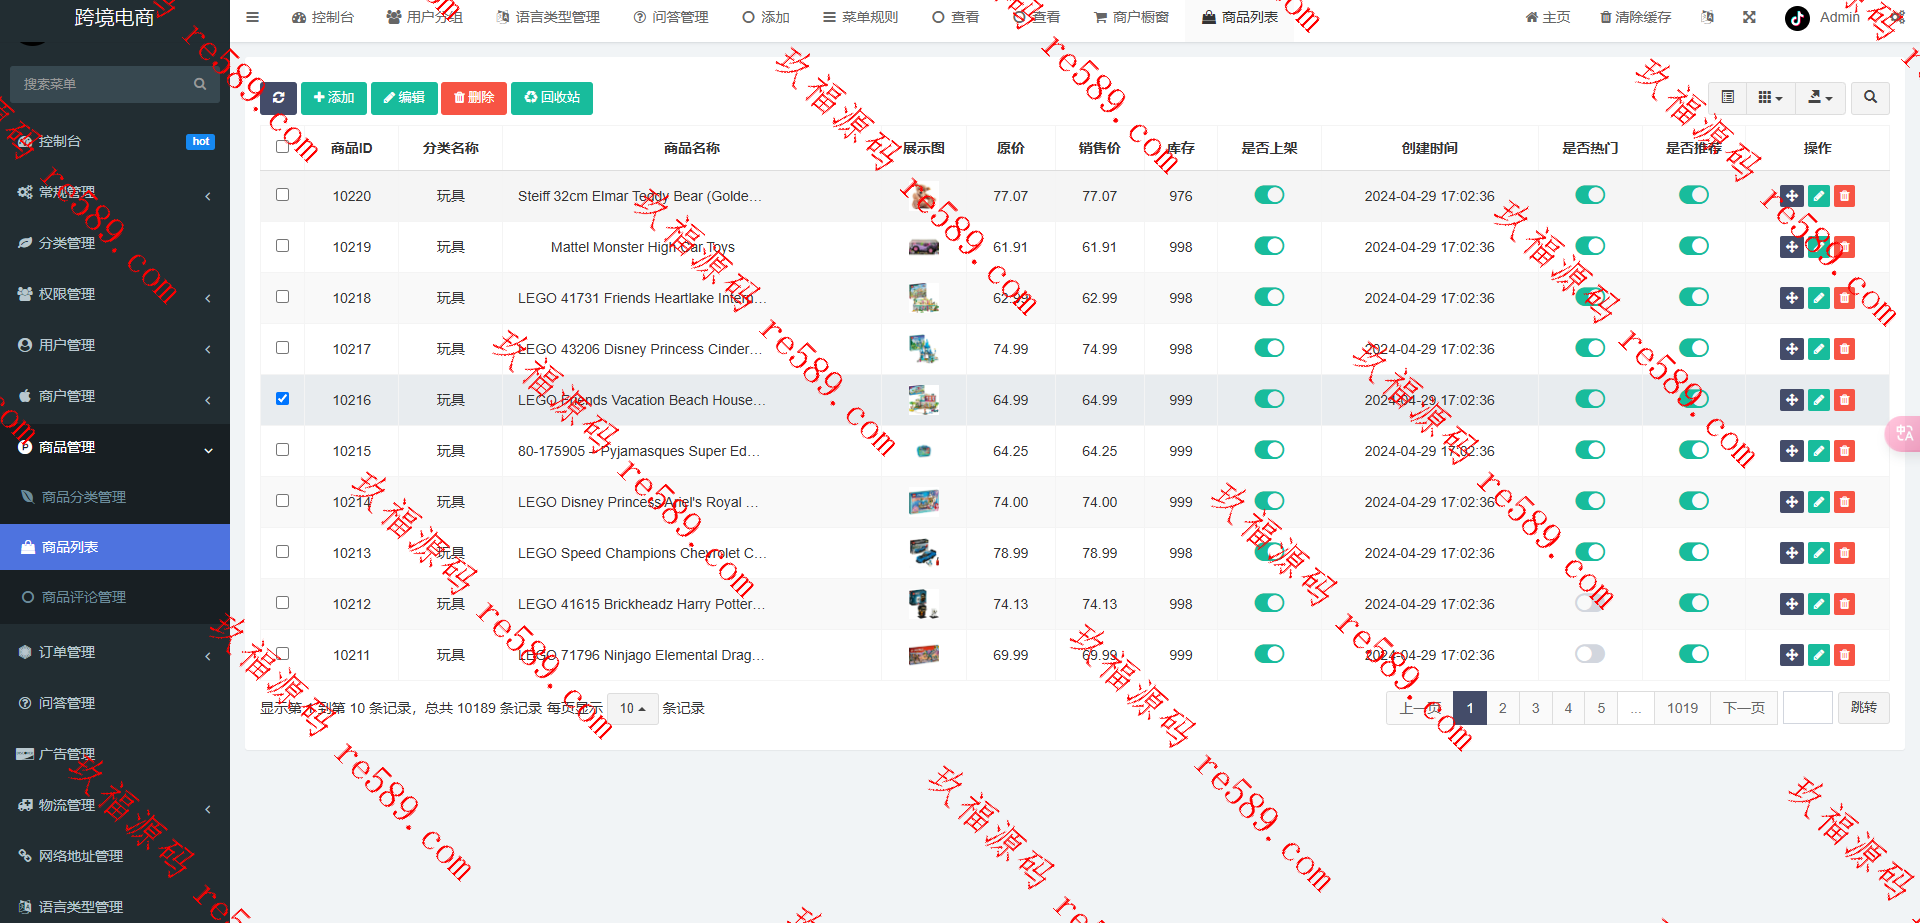Open thumbnail image of product 10214

pyautogui.click(x=923, y=502)
